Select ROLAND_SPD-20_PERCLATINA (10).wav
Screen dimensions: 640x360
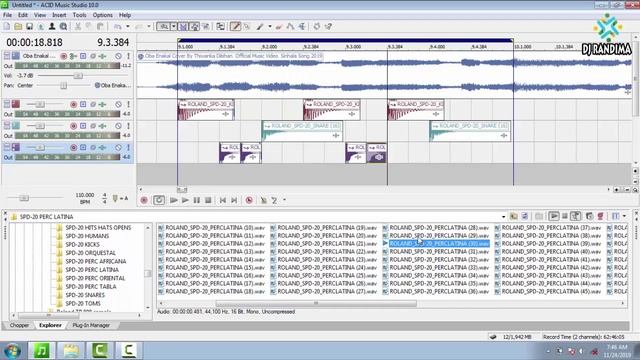[x=215, y=228]
